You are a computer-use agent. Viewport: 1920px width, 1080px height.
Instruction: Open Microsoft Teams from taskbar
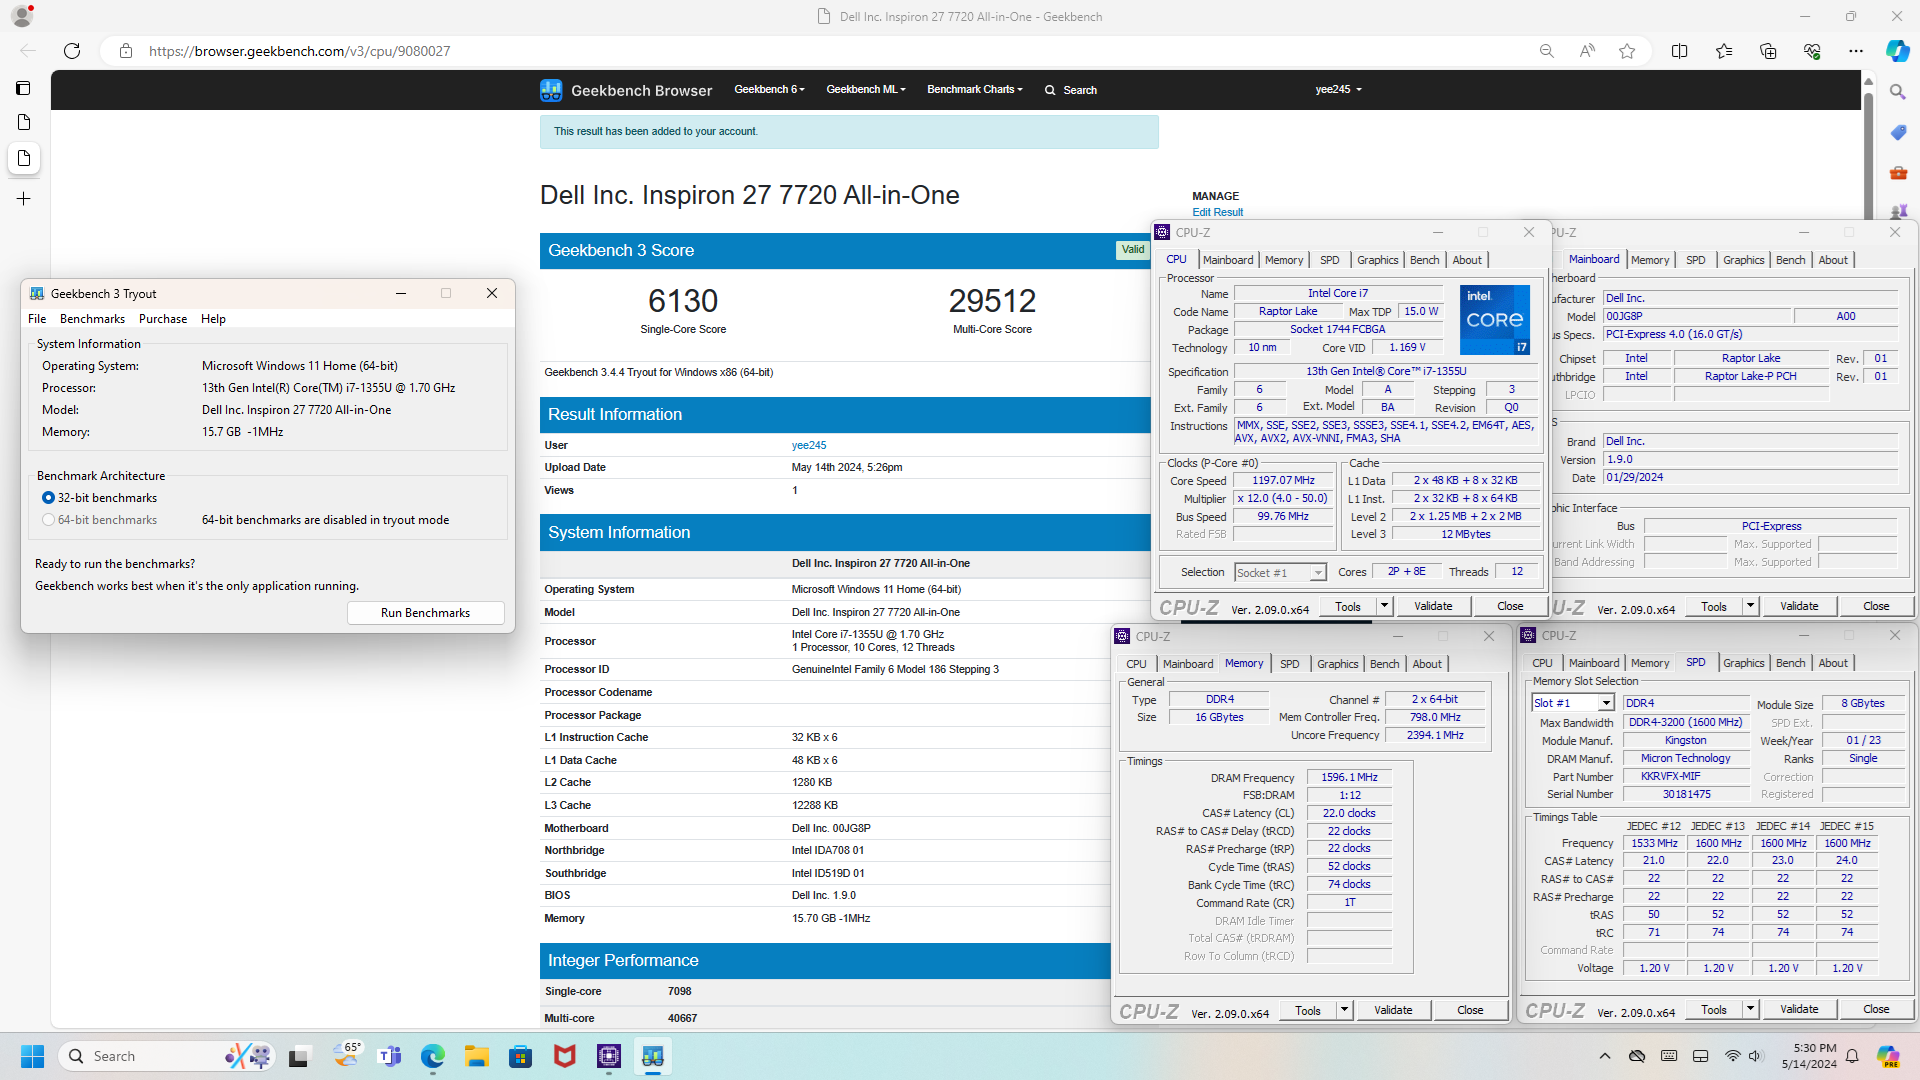(x=389, y=1056)
